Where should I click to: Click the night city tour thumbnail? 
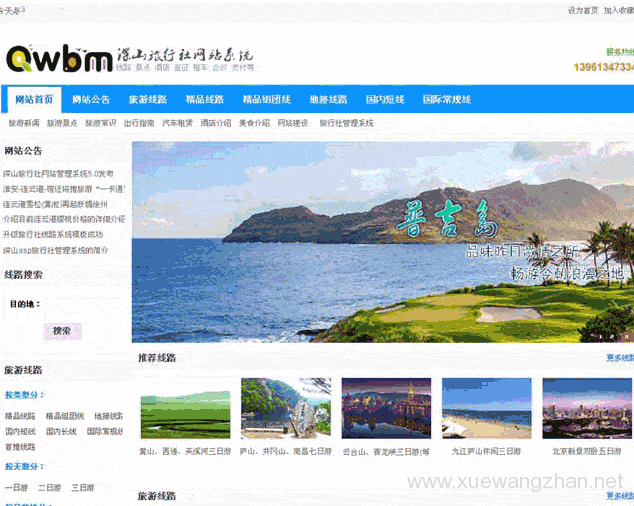386,408
